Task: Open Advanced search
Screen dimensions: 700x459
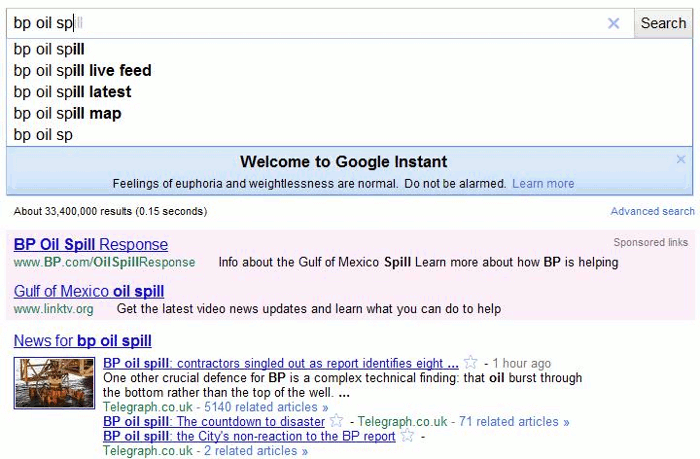Action: tap(652, 211)
